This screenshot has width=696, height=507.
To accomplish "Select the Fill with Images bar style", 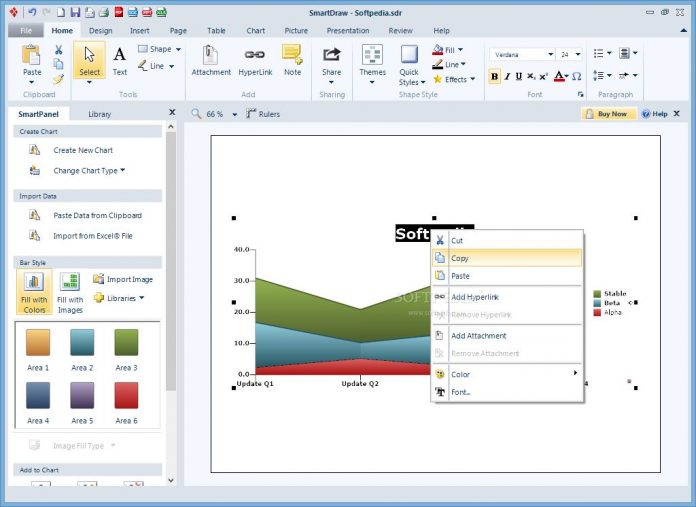I will click(70, 293).
